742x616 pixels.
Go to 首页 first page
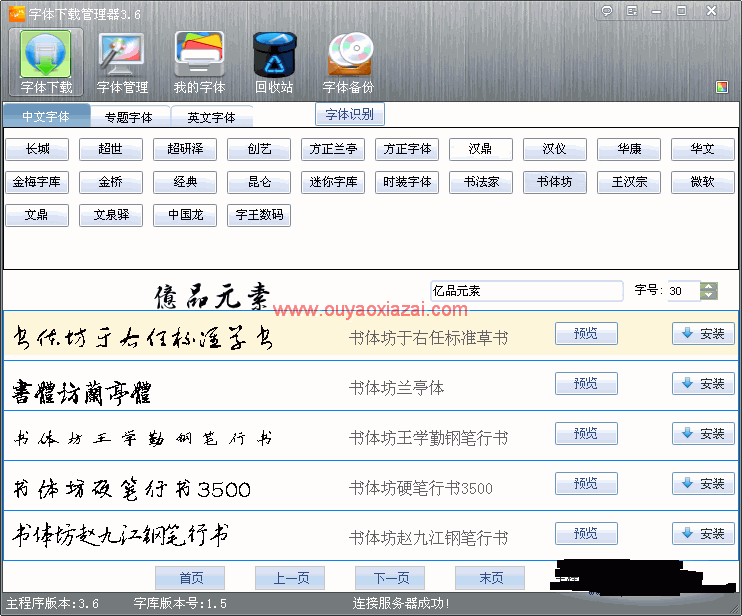[190, 578]
